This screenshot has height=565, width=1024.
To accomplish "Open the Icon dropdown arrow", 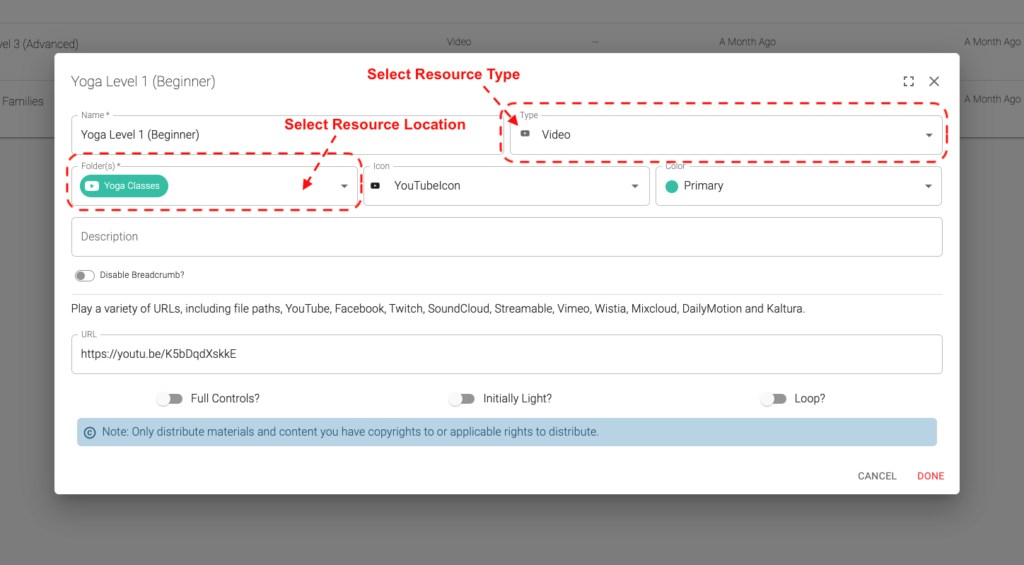I will tap(635, 186).
